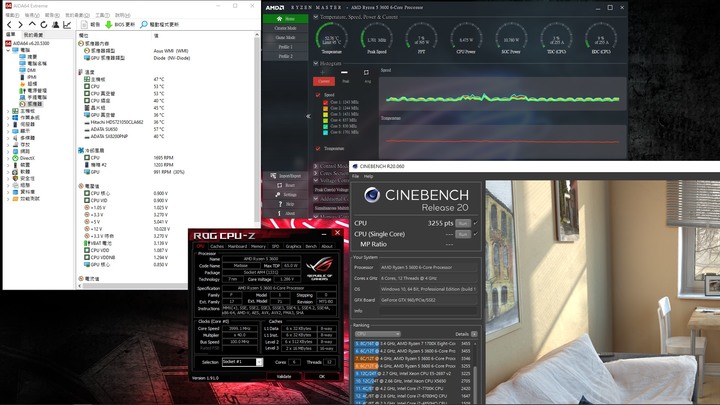This screenshot has width=720, height=405.
Task: Click Import/Export in Ryzen Master
Action: (x=286, y=176)
